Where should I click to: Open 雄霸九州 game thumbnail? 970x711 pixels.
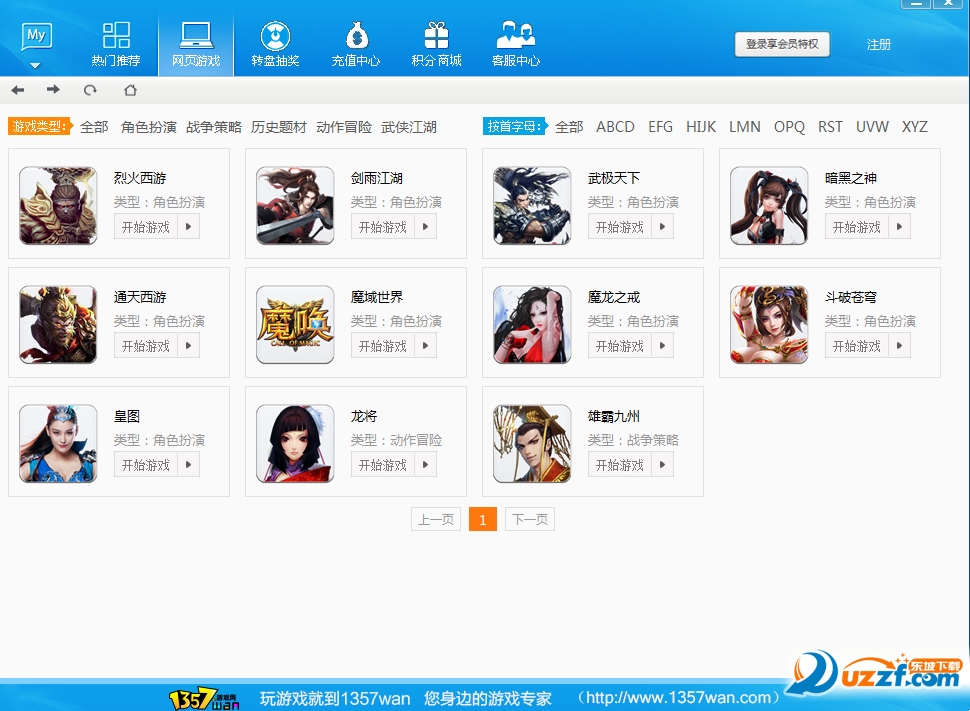(x=532, y=444)
